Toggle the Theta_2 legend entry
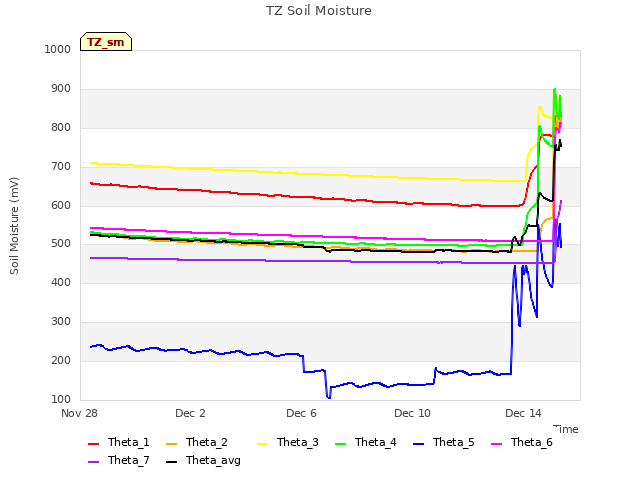This screenshot has height=480, width=640. pos(197,442)
